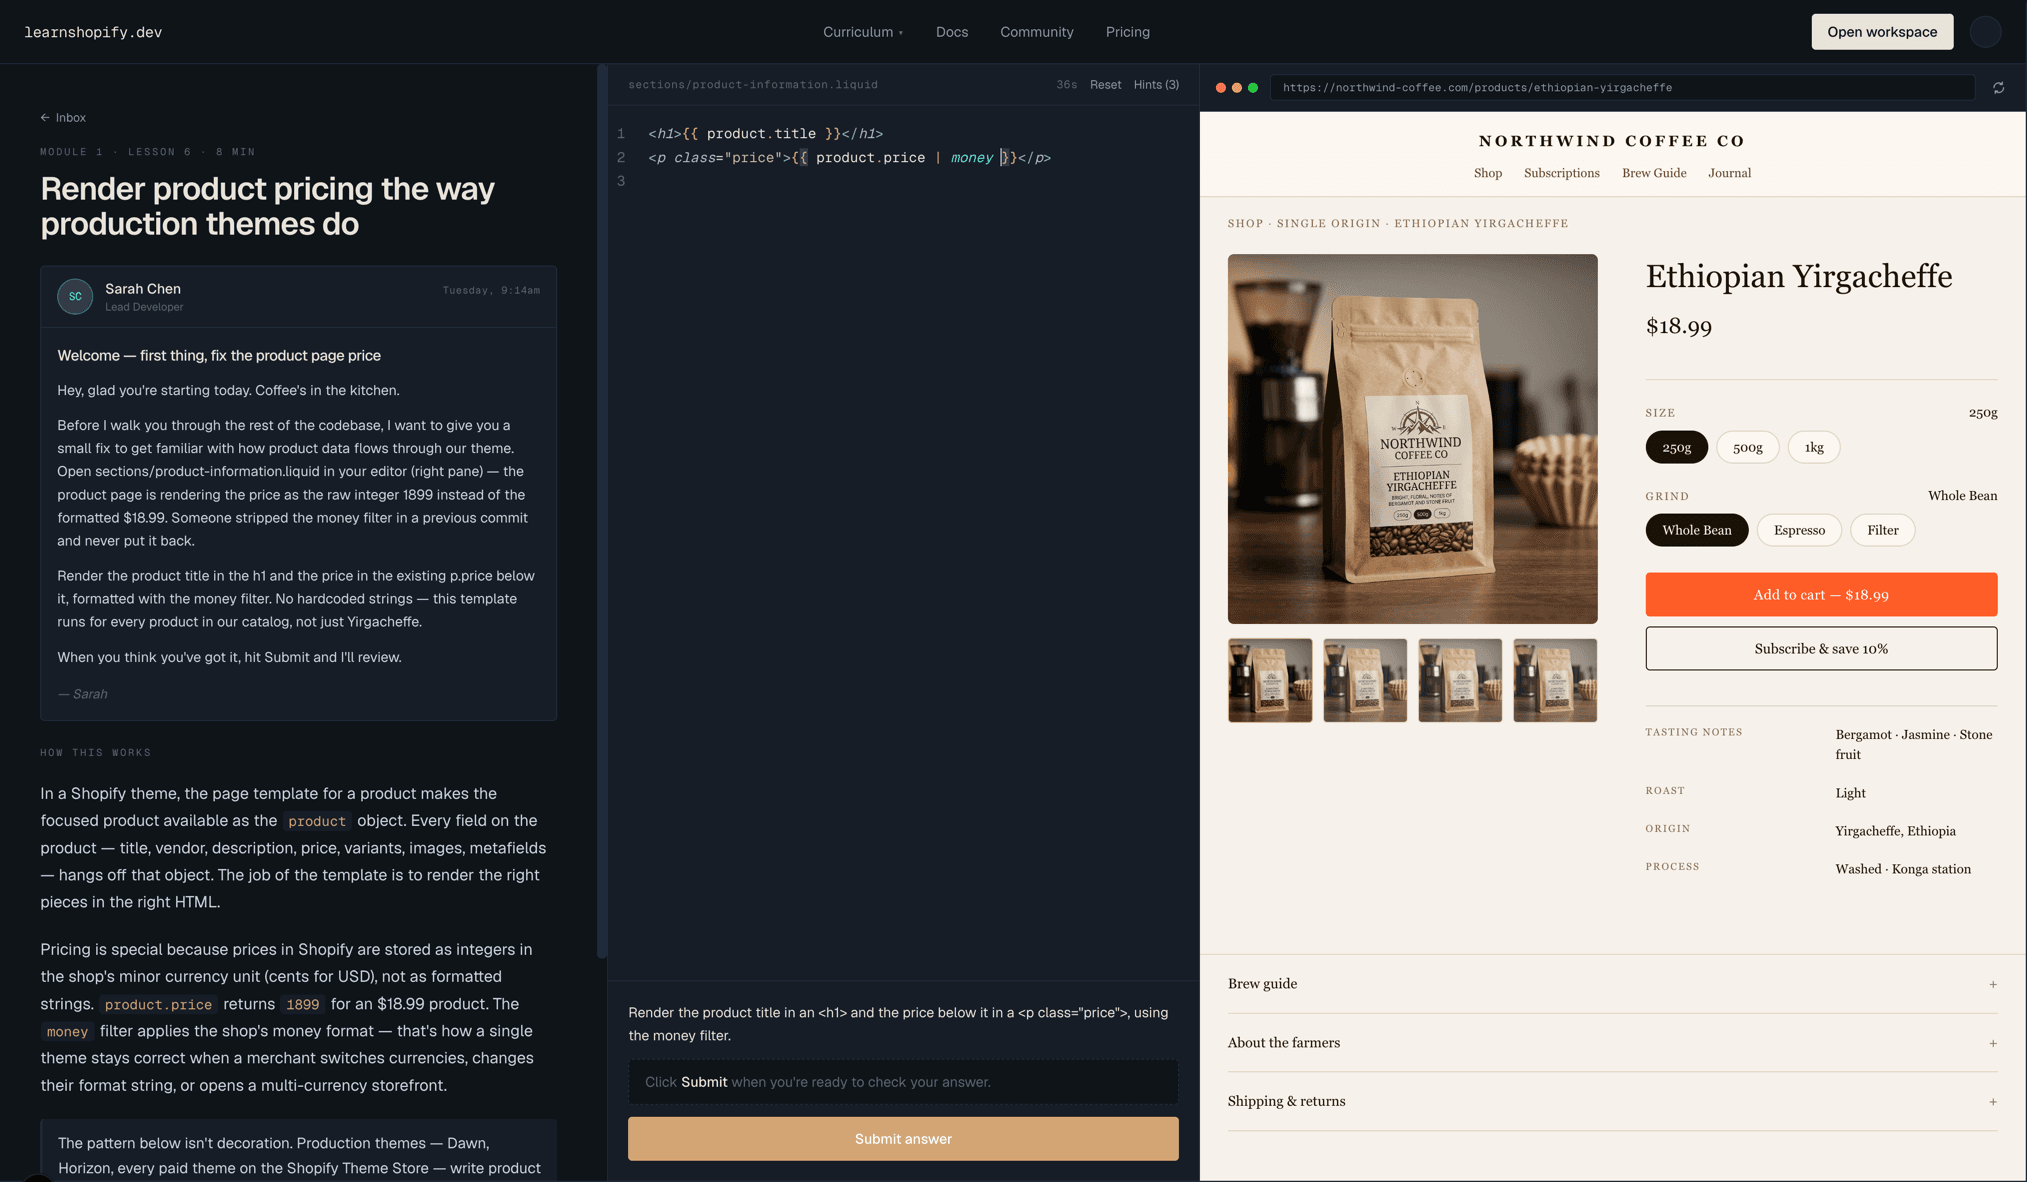
Task: Click the money filter in code line 2
Action: (971, 158)
